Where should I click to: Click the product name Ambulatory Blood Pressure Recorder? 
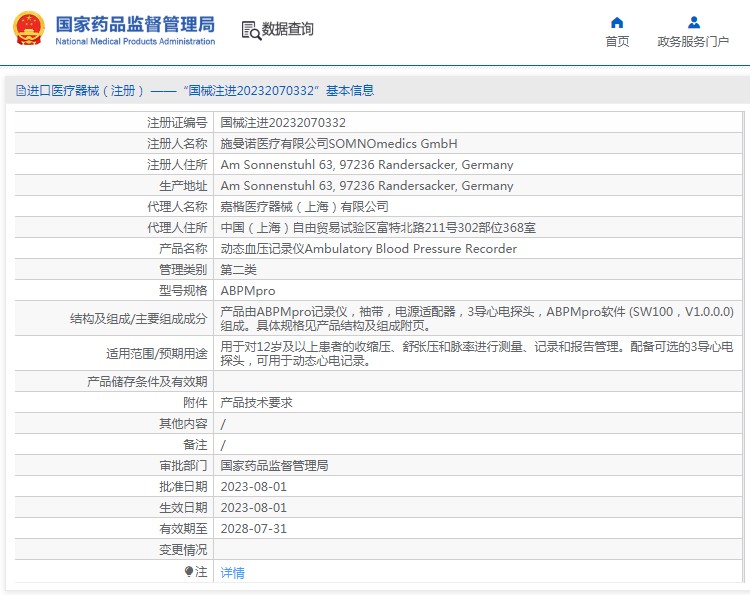(x=368, y=249)
